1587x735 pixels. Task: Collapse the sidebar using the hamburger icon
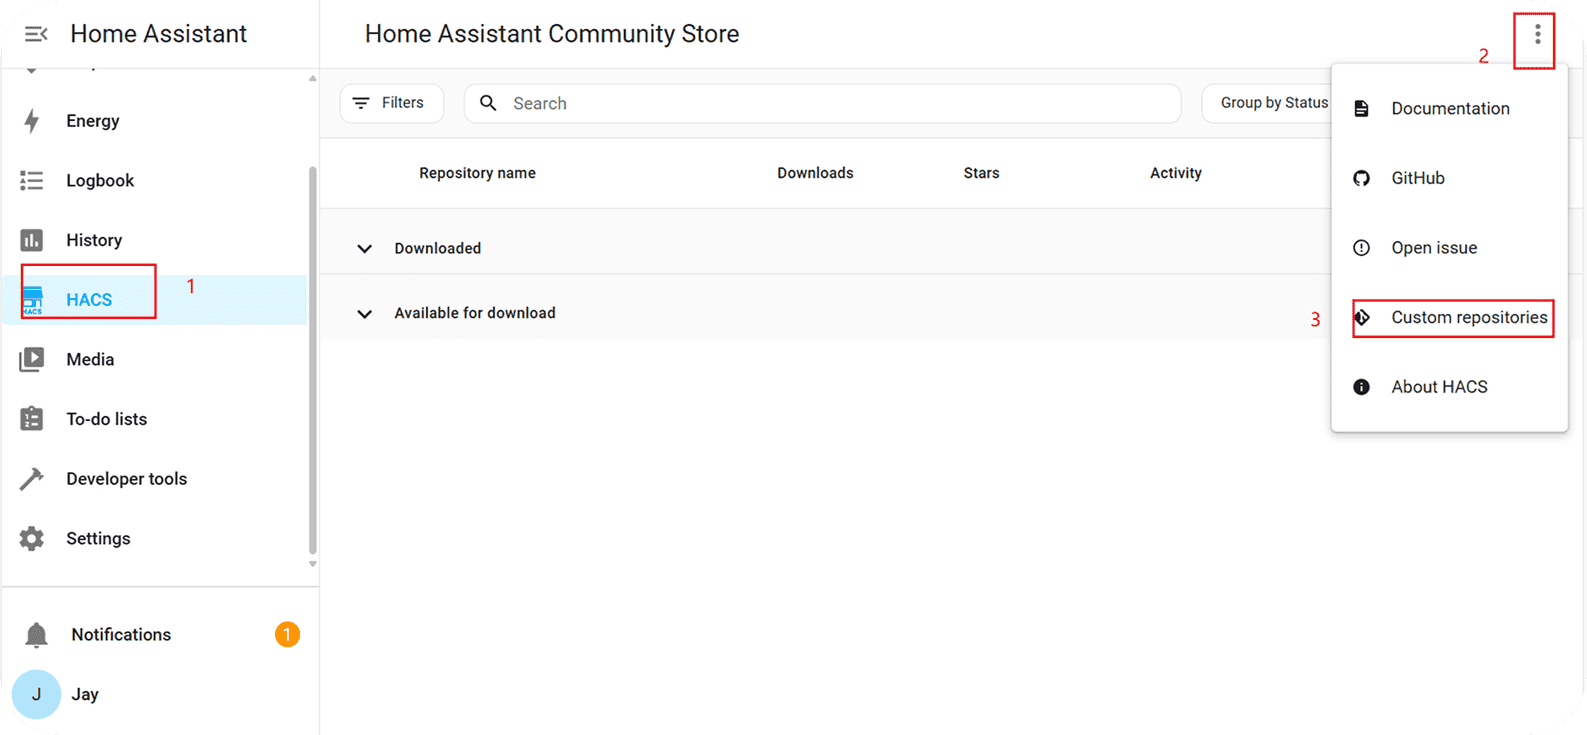[x=36, y=34]
